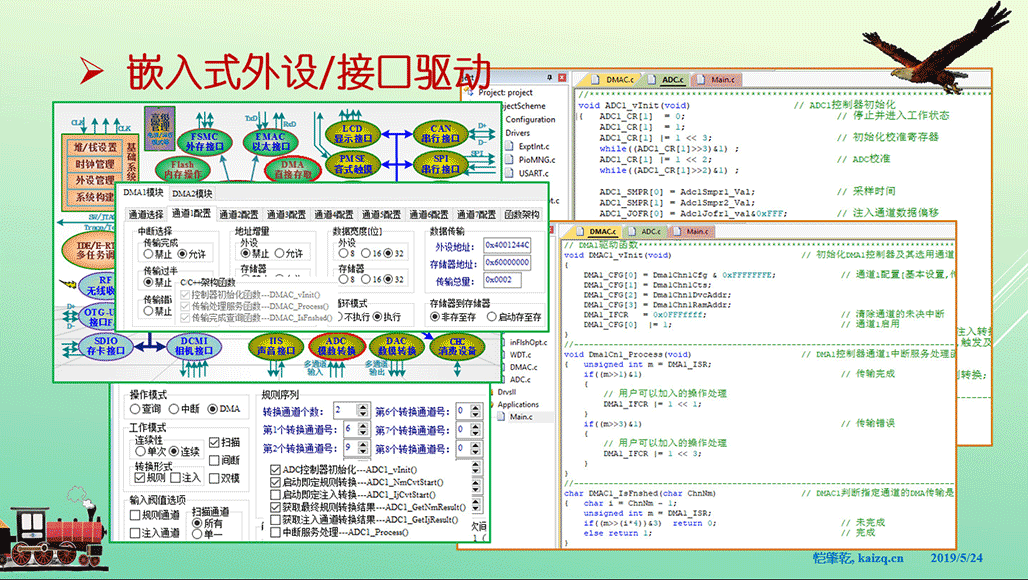Open the 通道选择 tab
The width and height of the screenshot is (1028, 580).
pyautogui.click(x=146, y=214)
